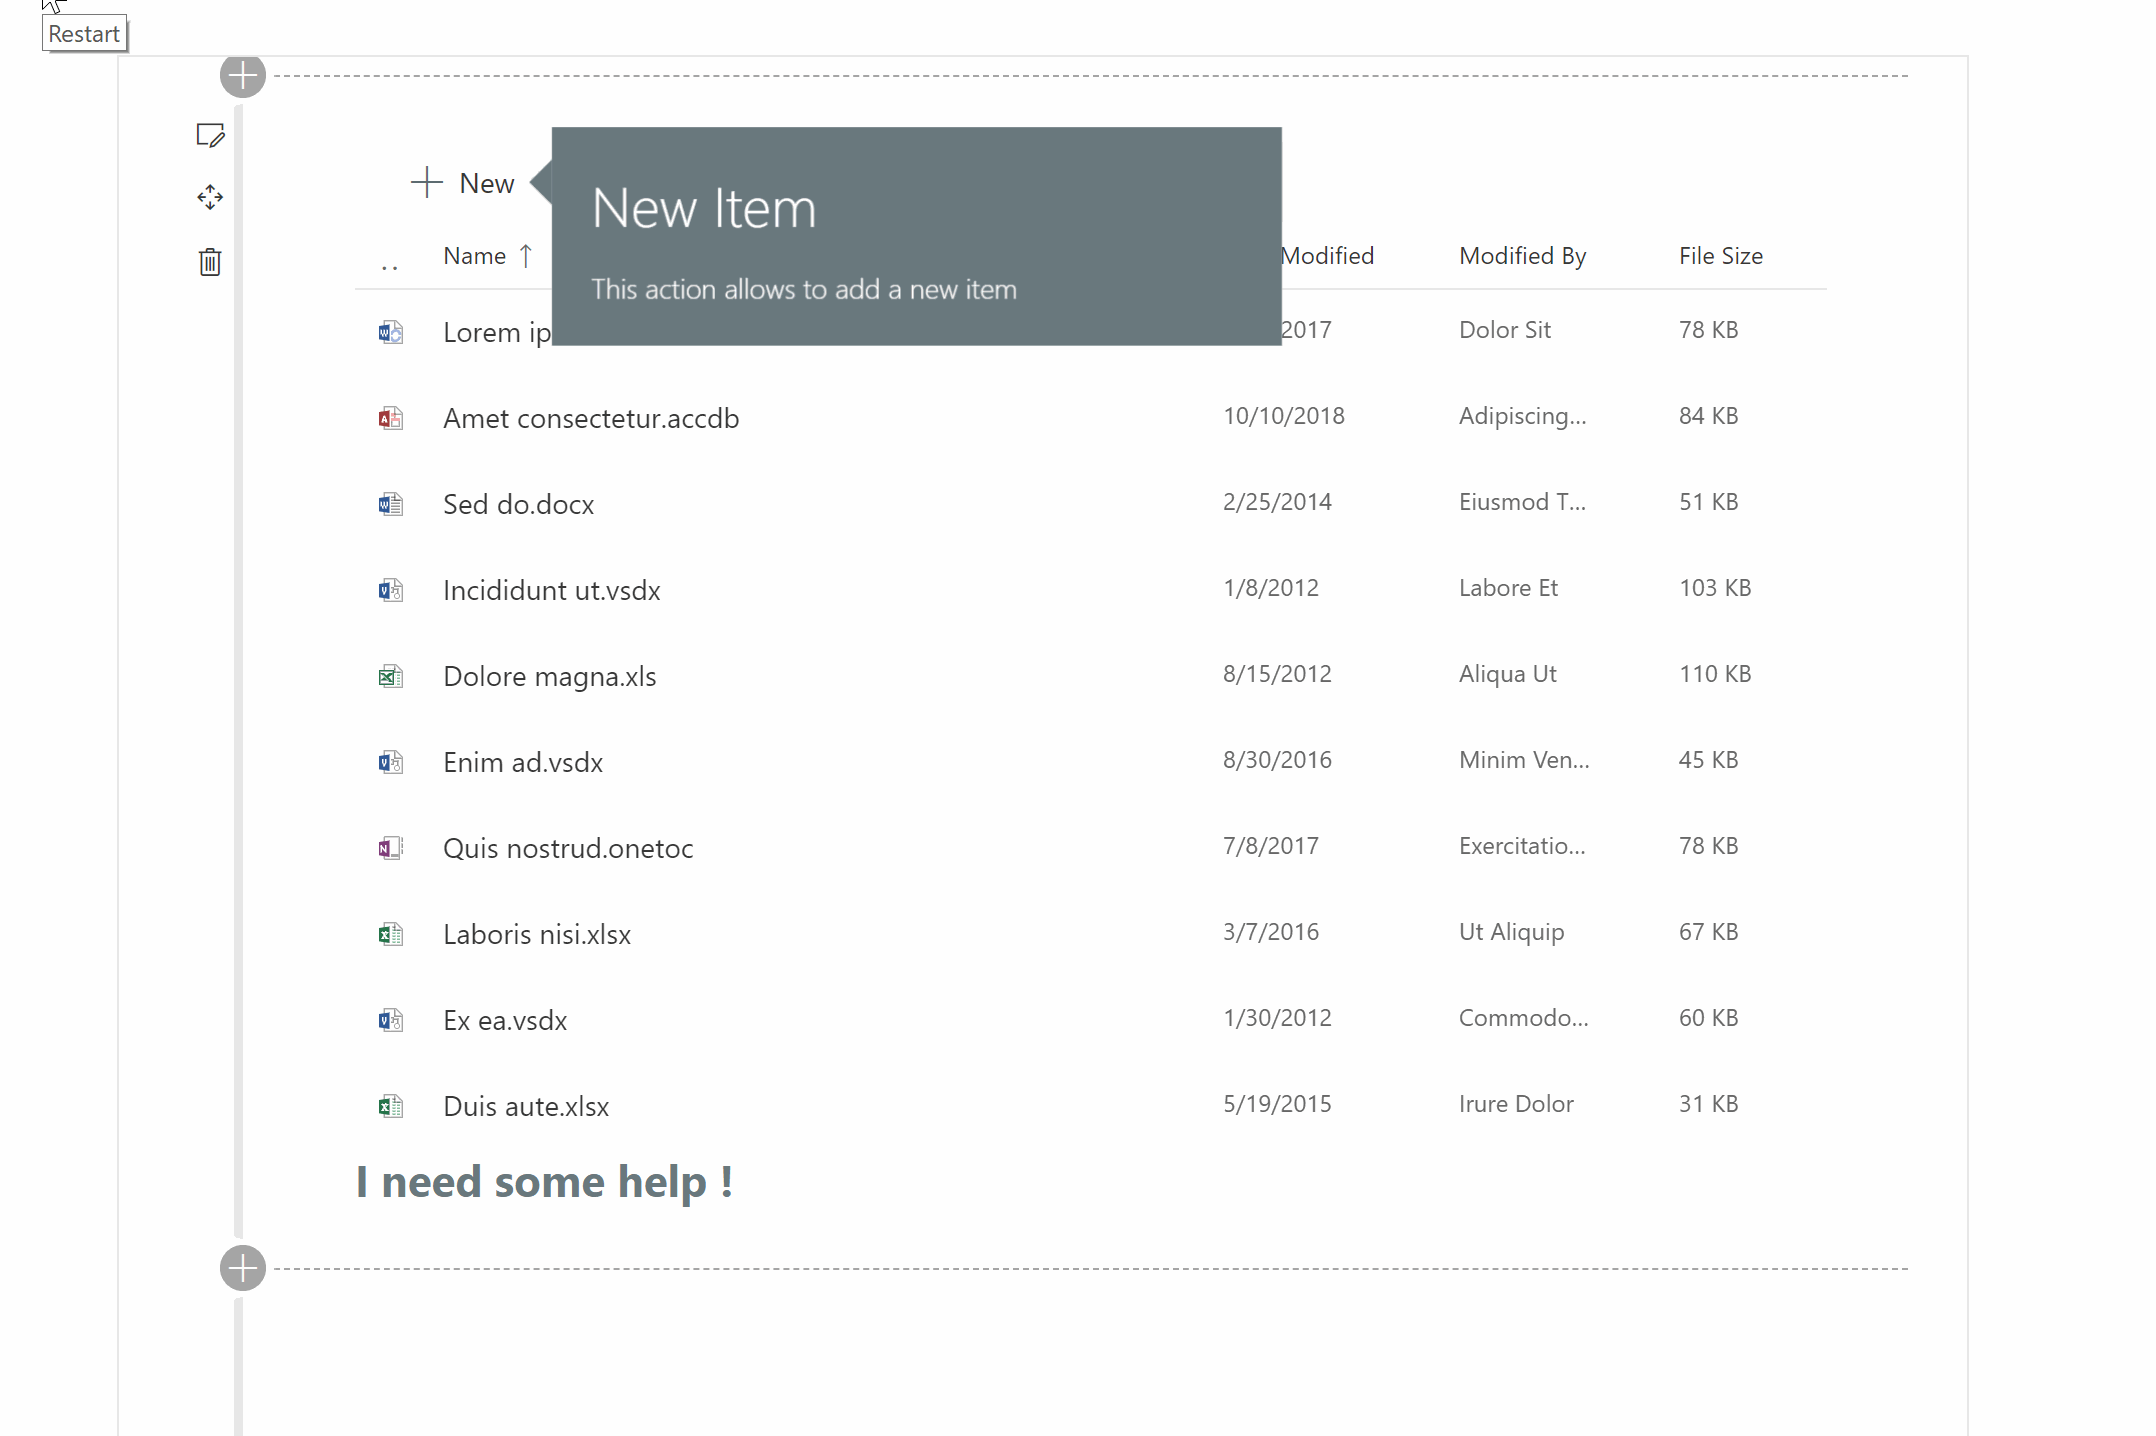The height and width of the screenshot is (1436, 2156).
Task: Click the Visio icon beside Incididunt ut.vsdx
Action: [x=390, y=590]
